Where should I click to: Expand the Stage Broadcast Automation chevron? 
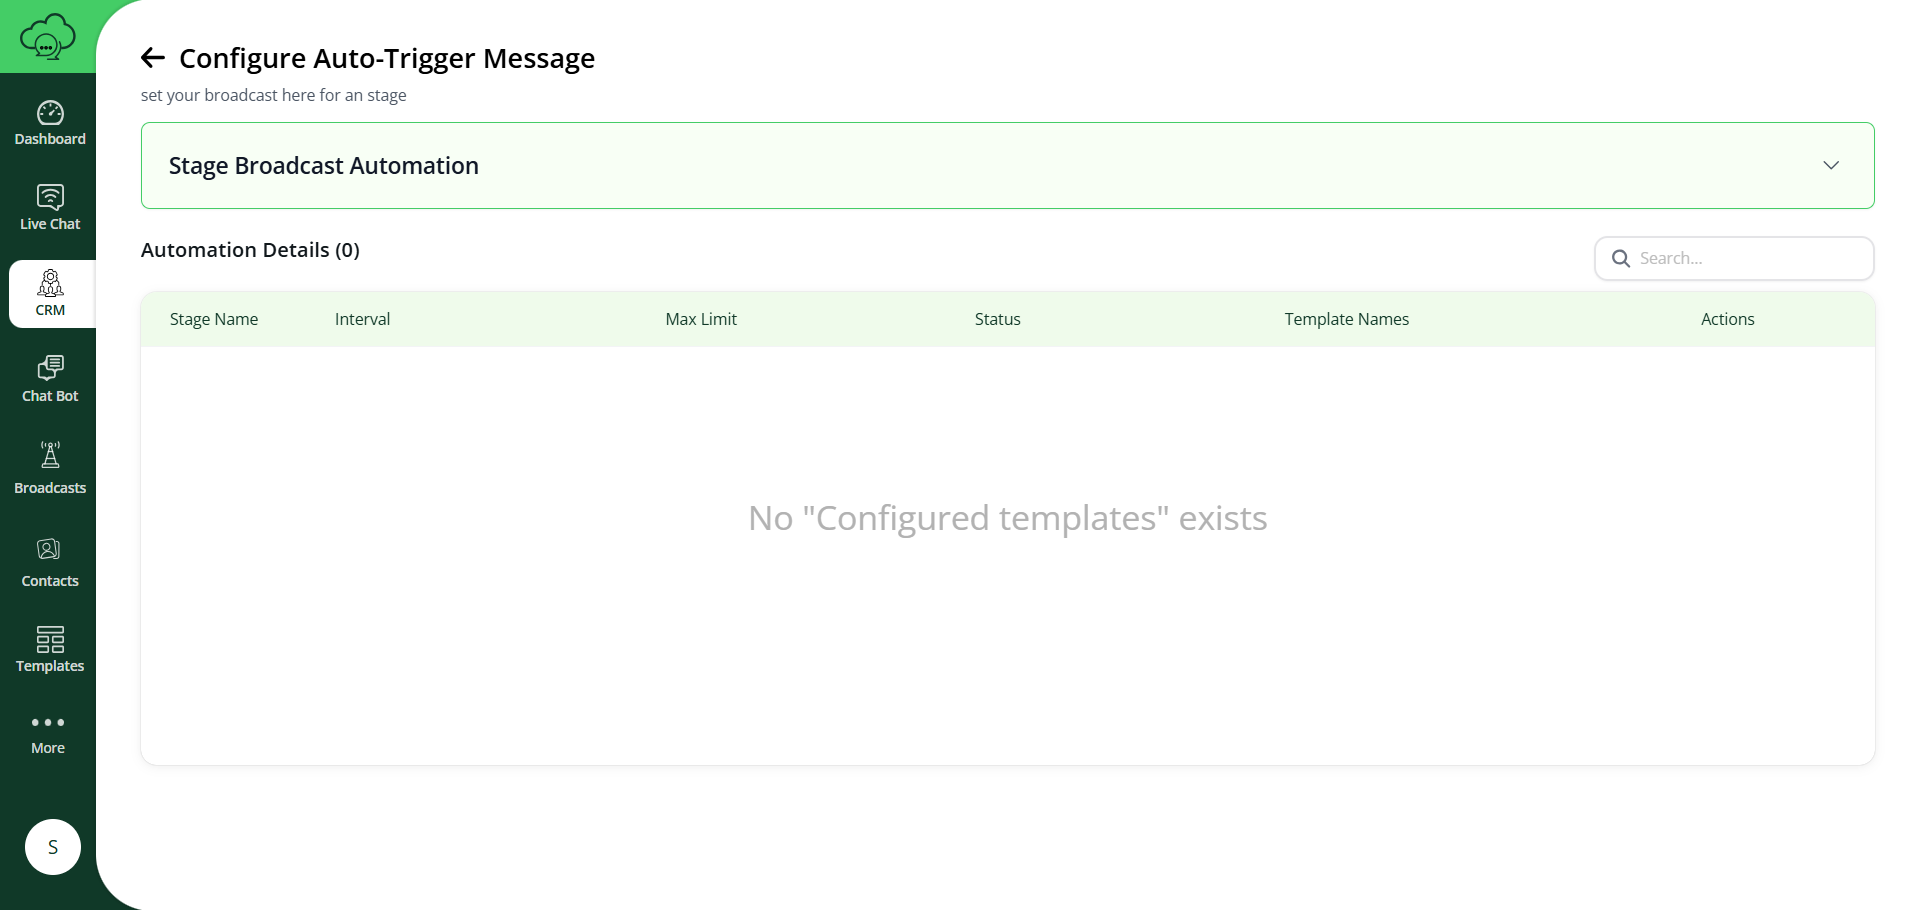pyautogui.click(x=1831, y=166)
